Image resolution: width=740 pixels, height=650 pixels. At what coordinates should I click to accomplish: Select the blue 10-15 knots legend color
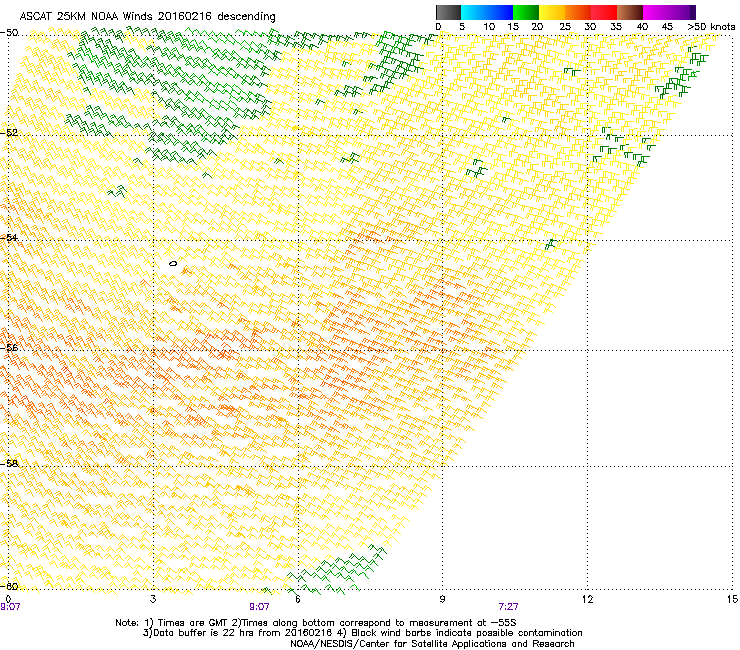tap(500, 12)
